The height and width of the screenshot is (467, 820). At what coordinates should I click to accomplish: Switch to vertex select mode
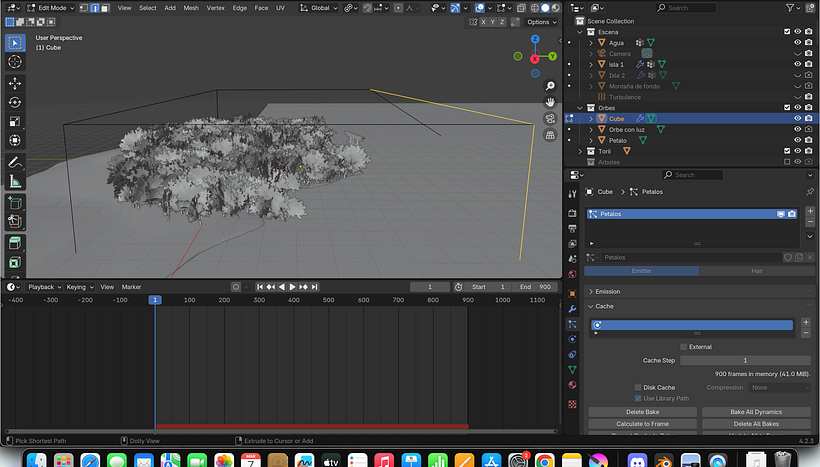(84, 8)
